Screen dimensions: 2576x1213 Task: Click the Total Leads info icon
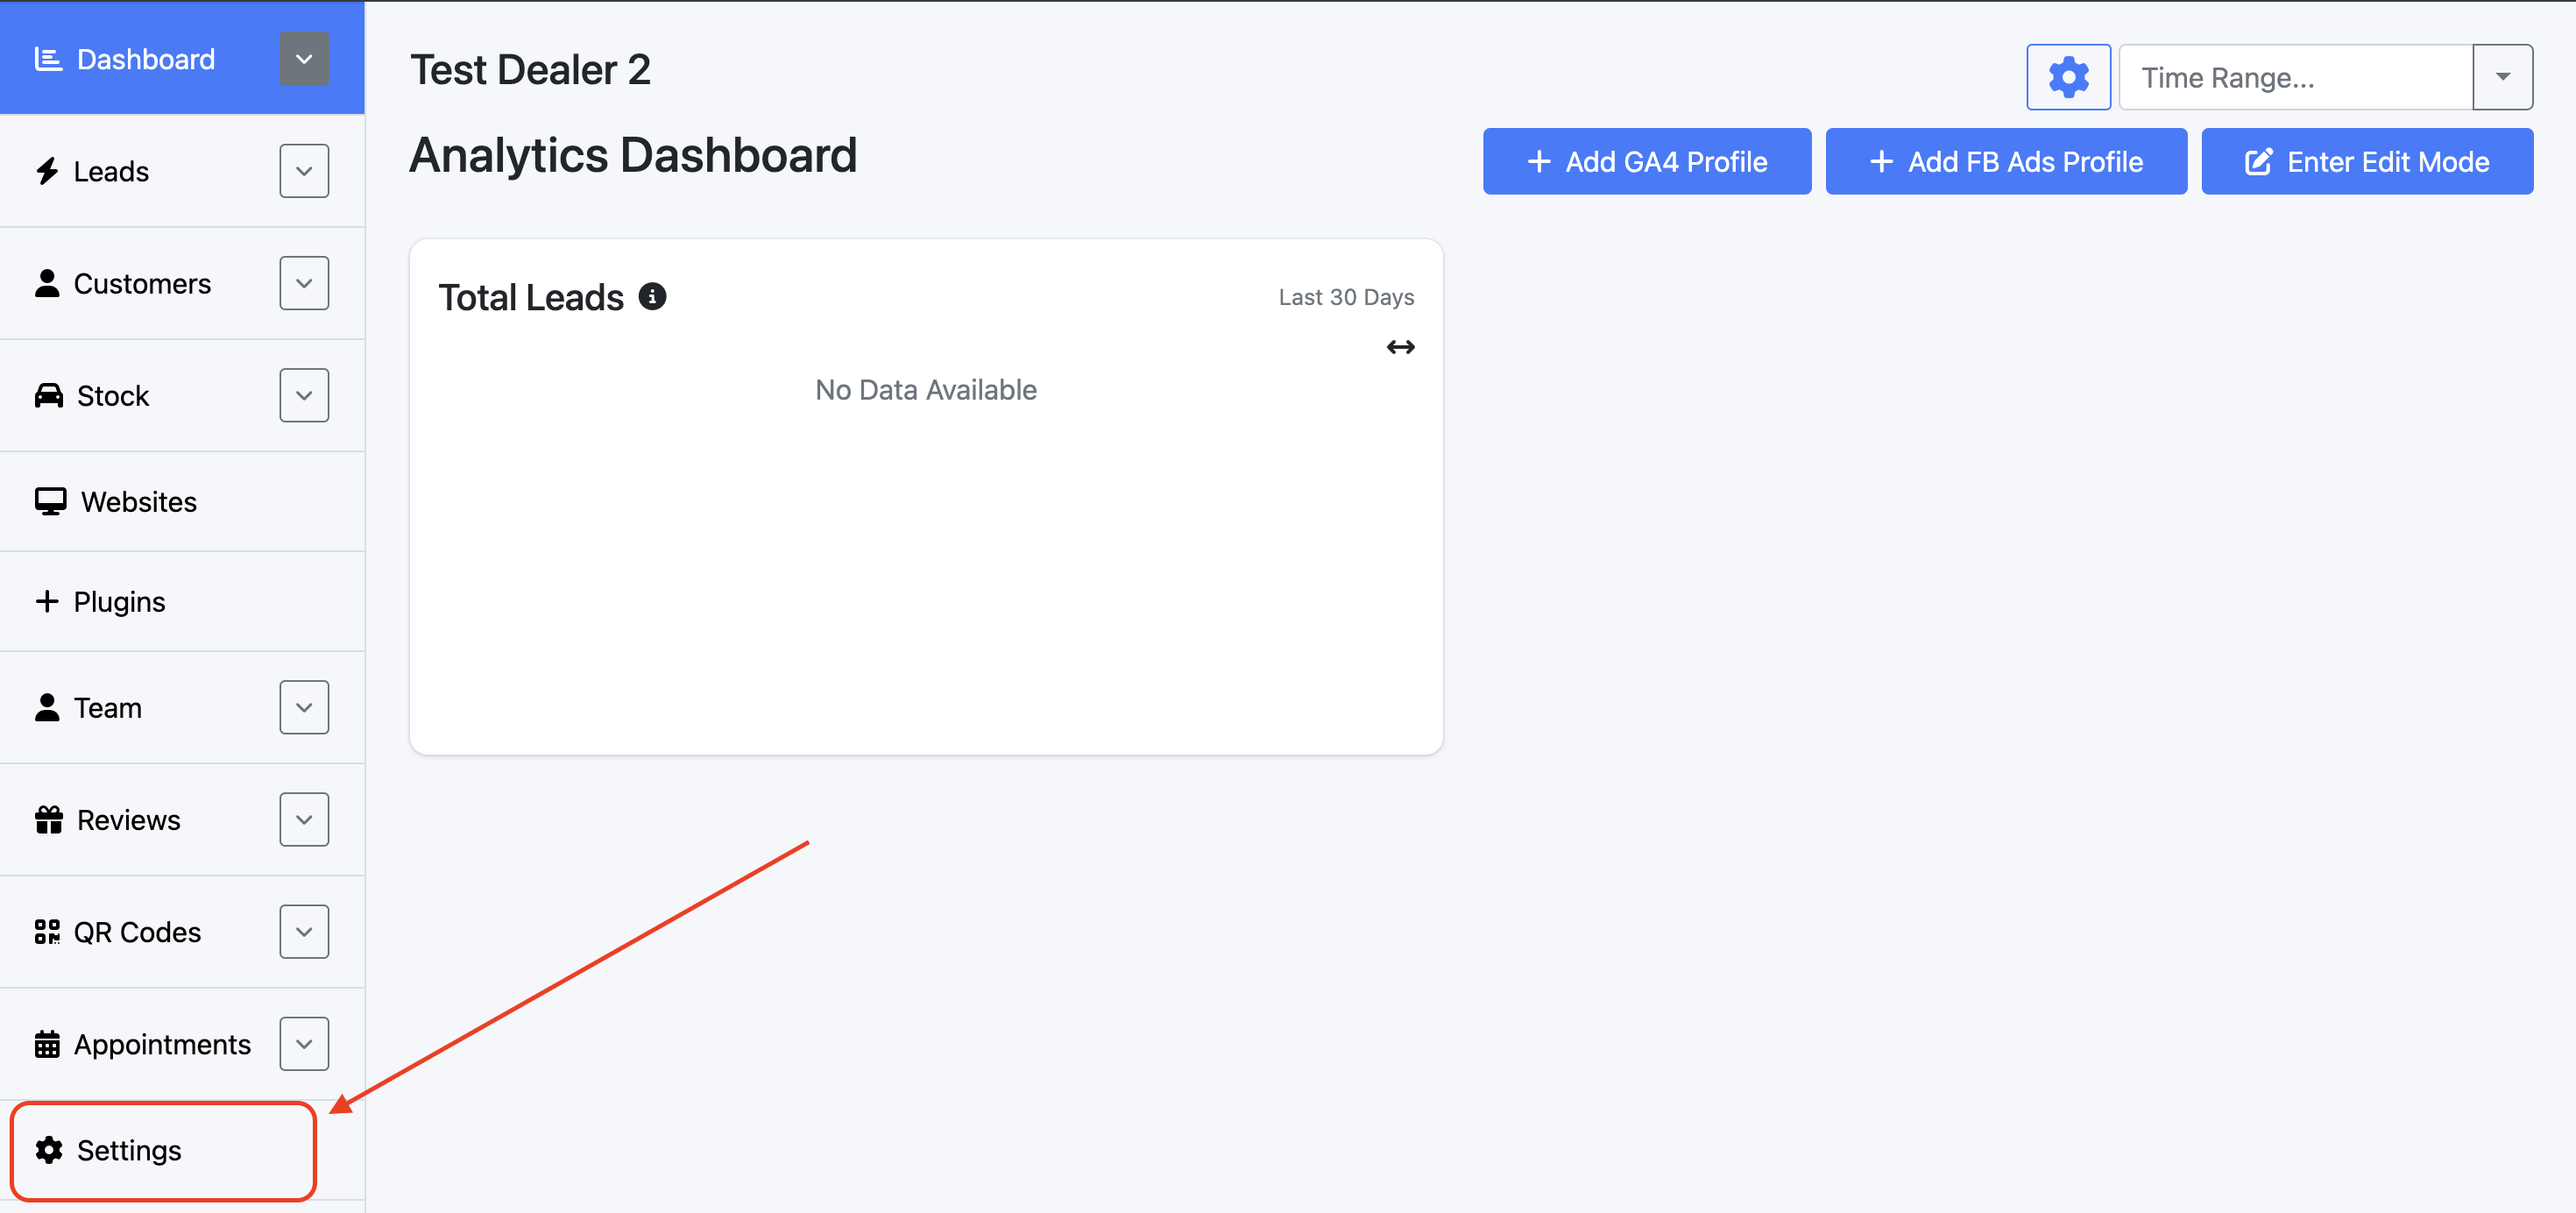pos(652,297)
